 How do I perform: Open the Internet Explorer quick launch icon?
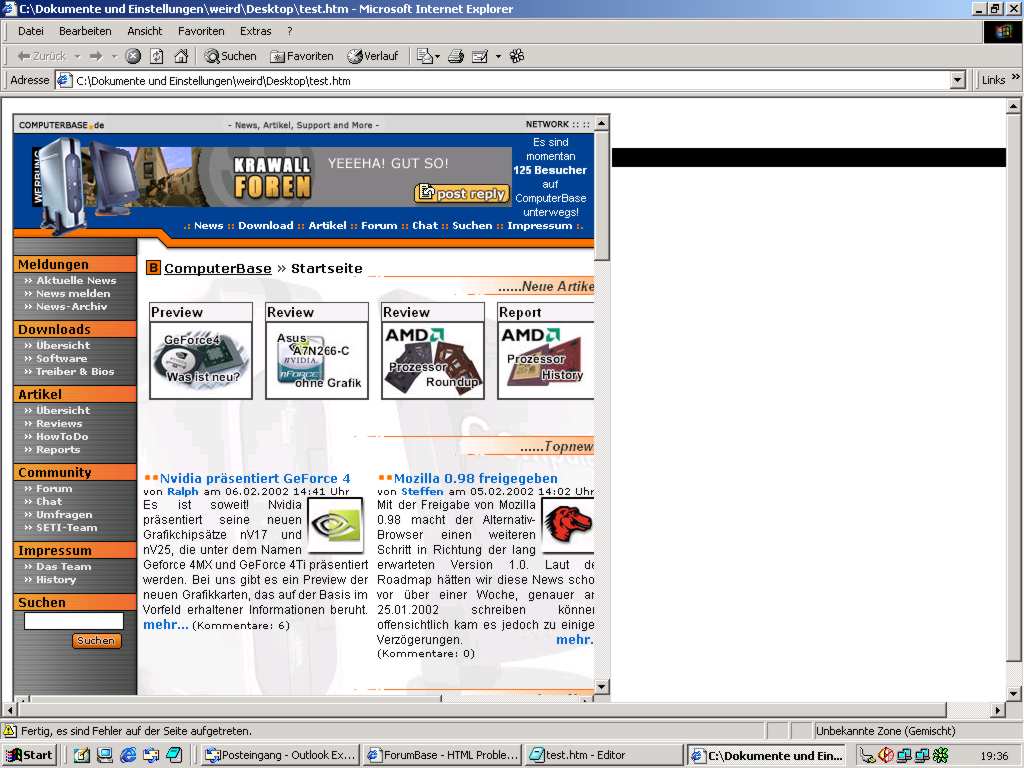[128, 756]
